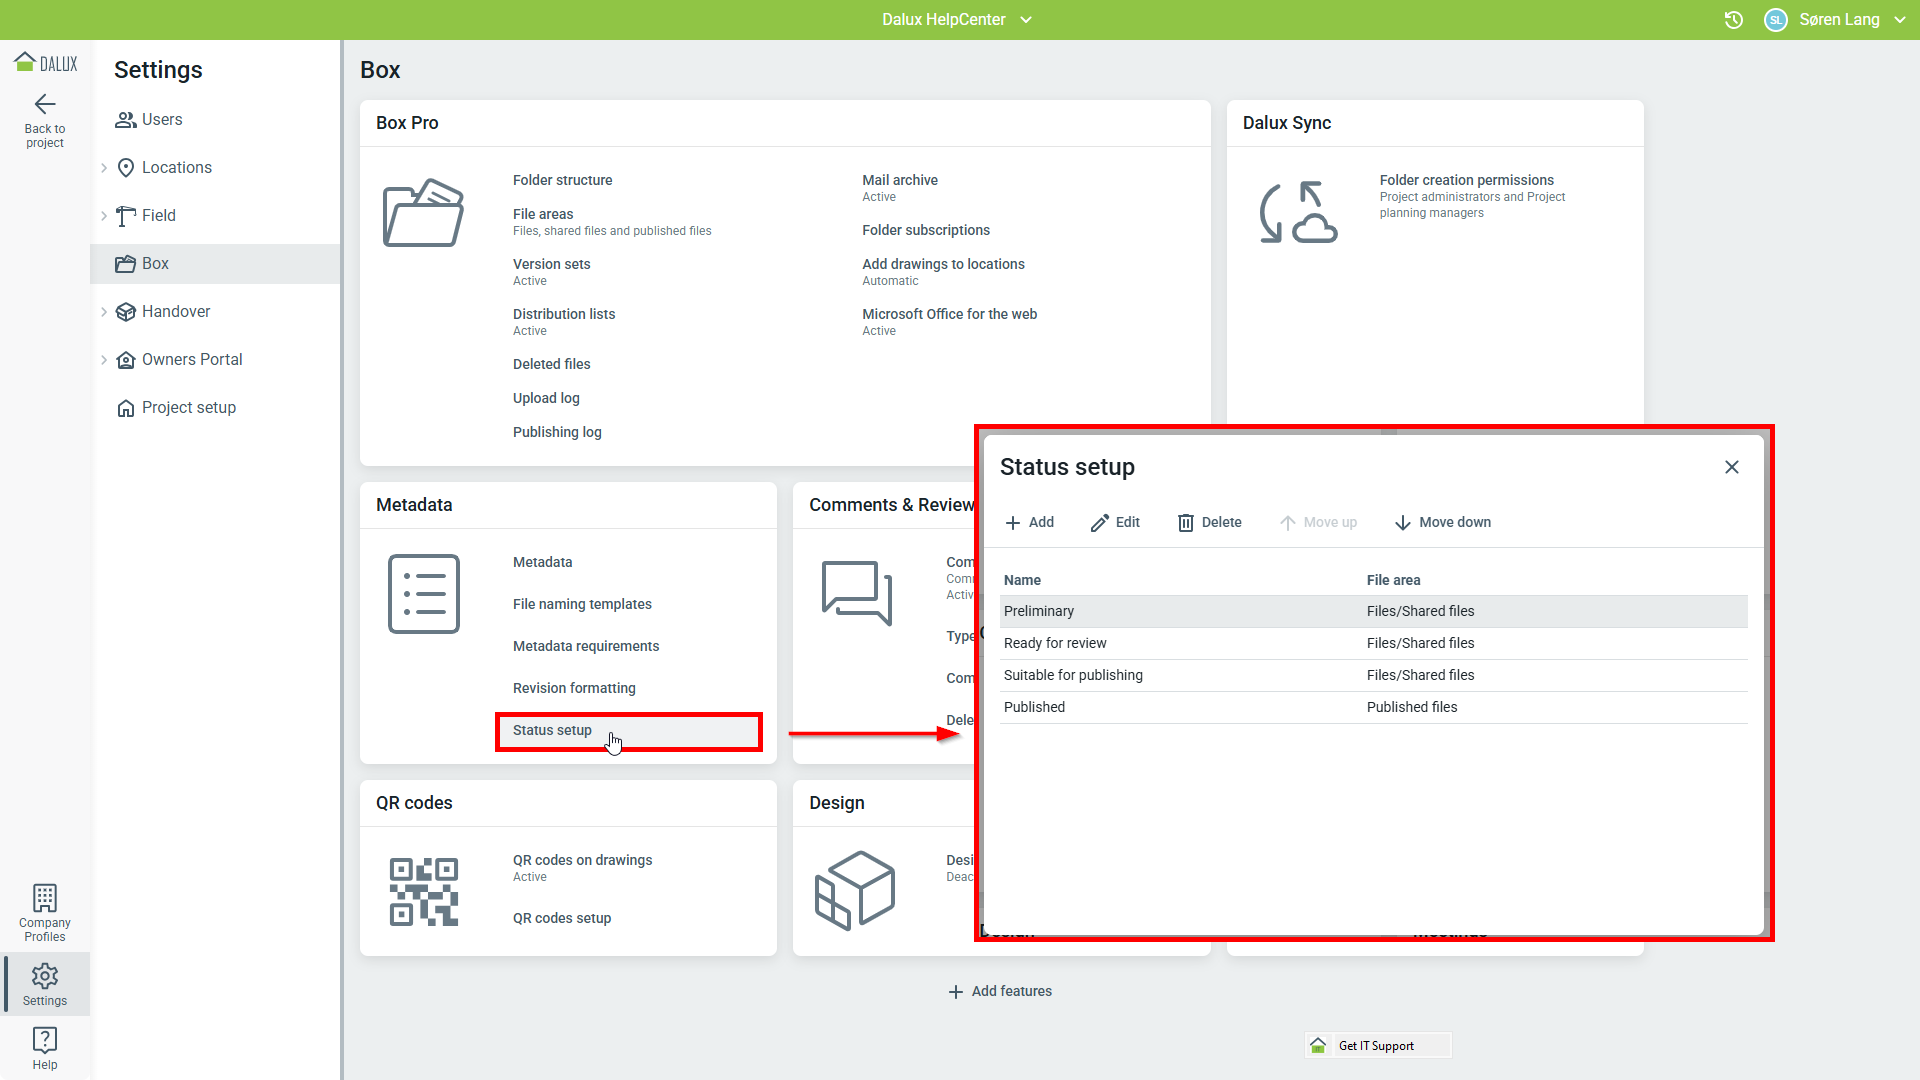
Task: Click the Edit pencil in Status setup
Action: click(1100, 523)
